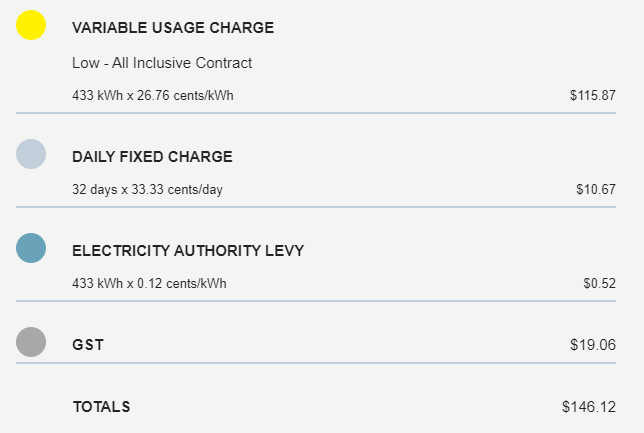Screen dimensions: 644x433
Task: Click the 433 kWh x 0.12 cents/kWh line
Action: 149,283
